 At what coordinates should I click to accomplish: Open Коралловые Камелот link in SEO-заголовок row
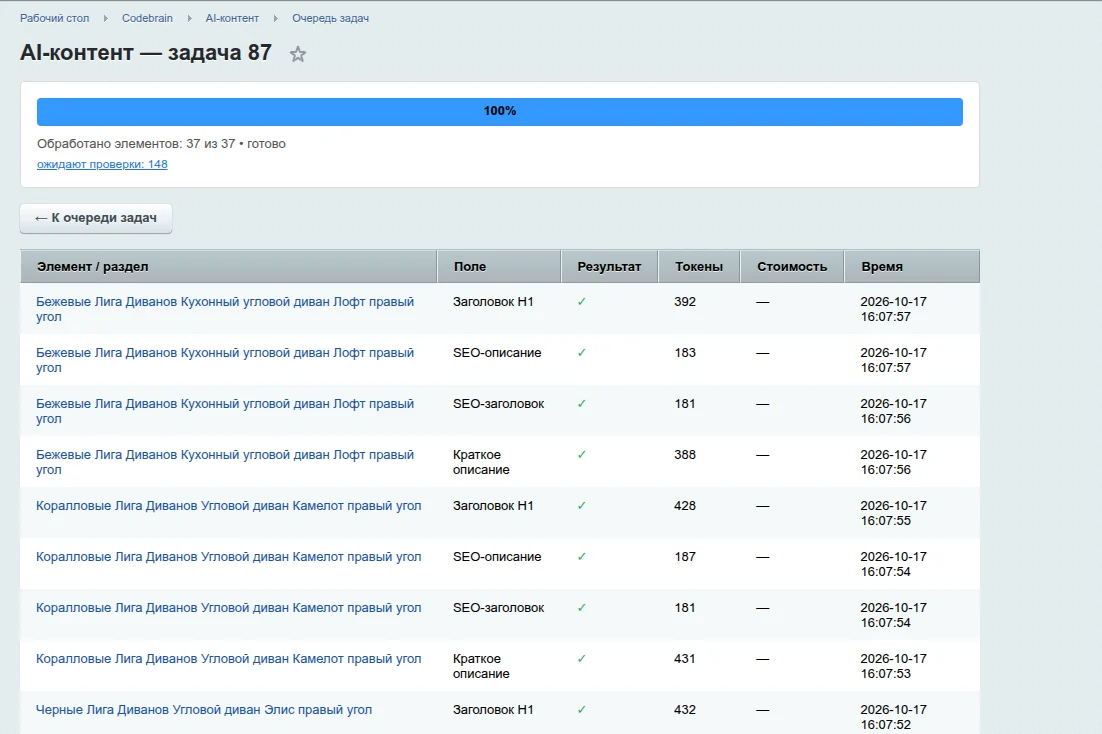[228, 607]
